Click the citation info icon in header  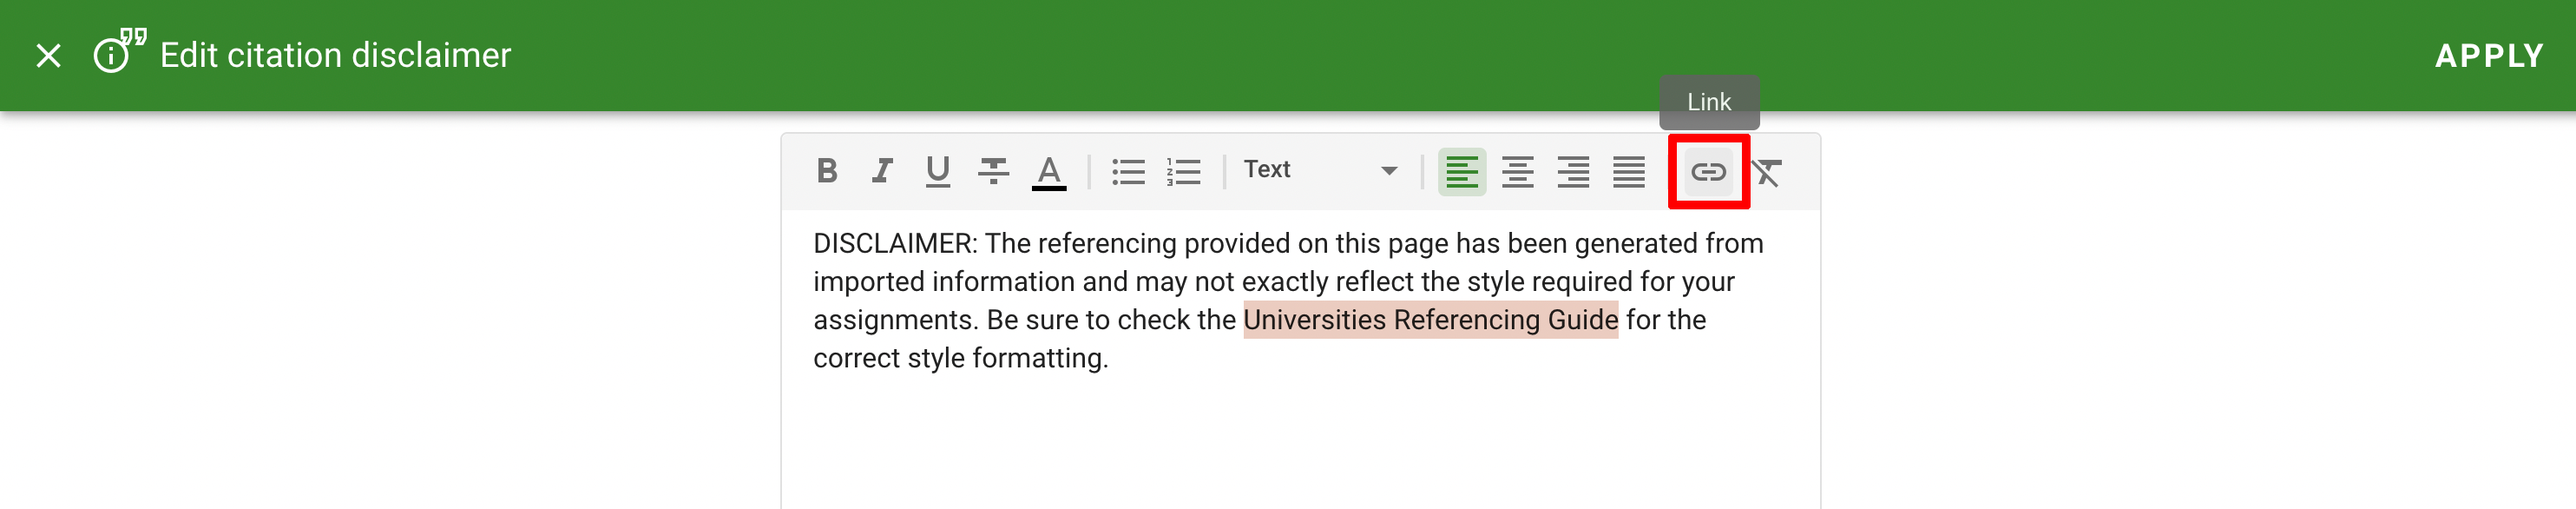pyautogui.click(x=118, y=52)
